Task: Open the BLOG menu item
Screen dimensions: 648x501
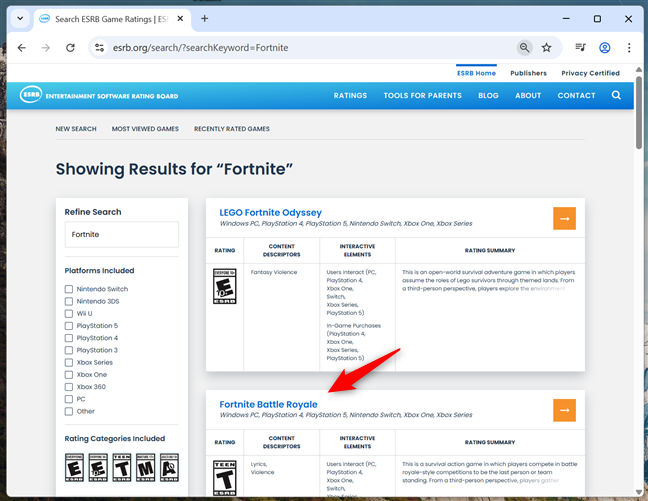Action: coord(488,95)
